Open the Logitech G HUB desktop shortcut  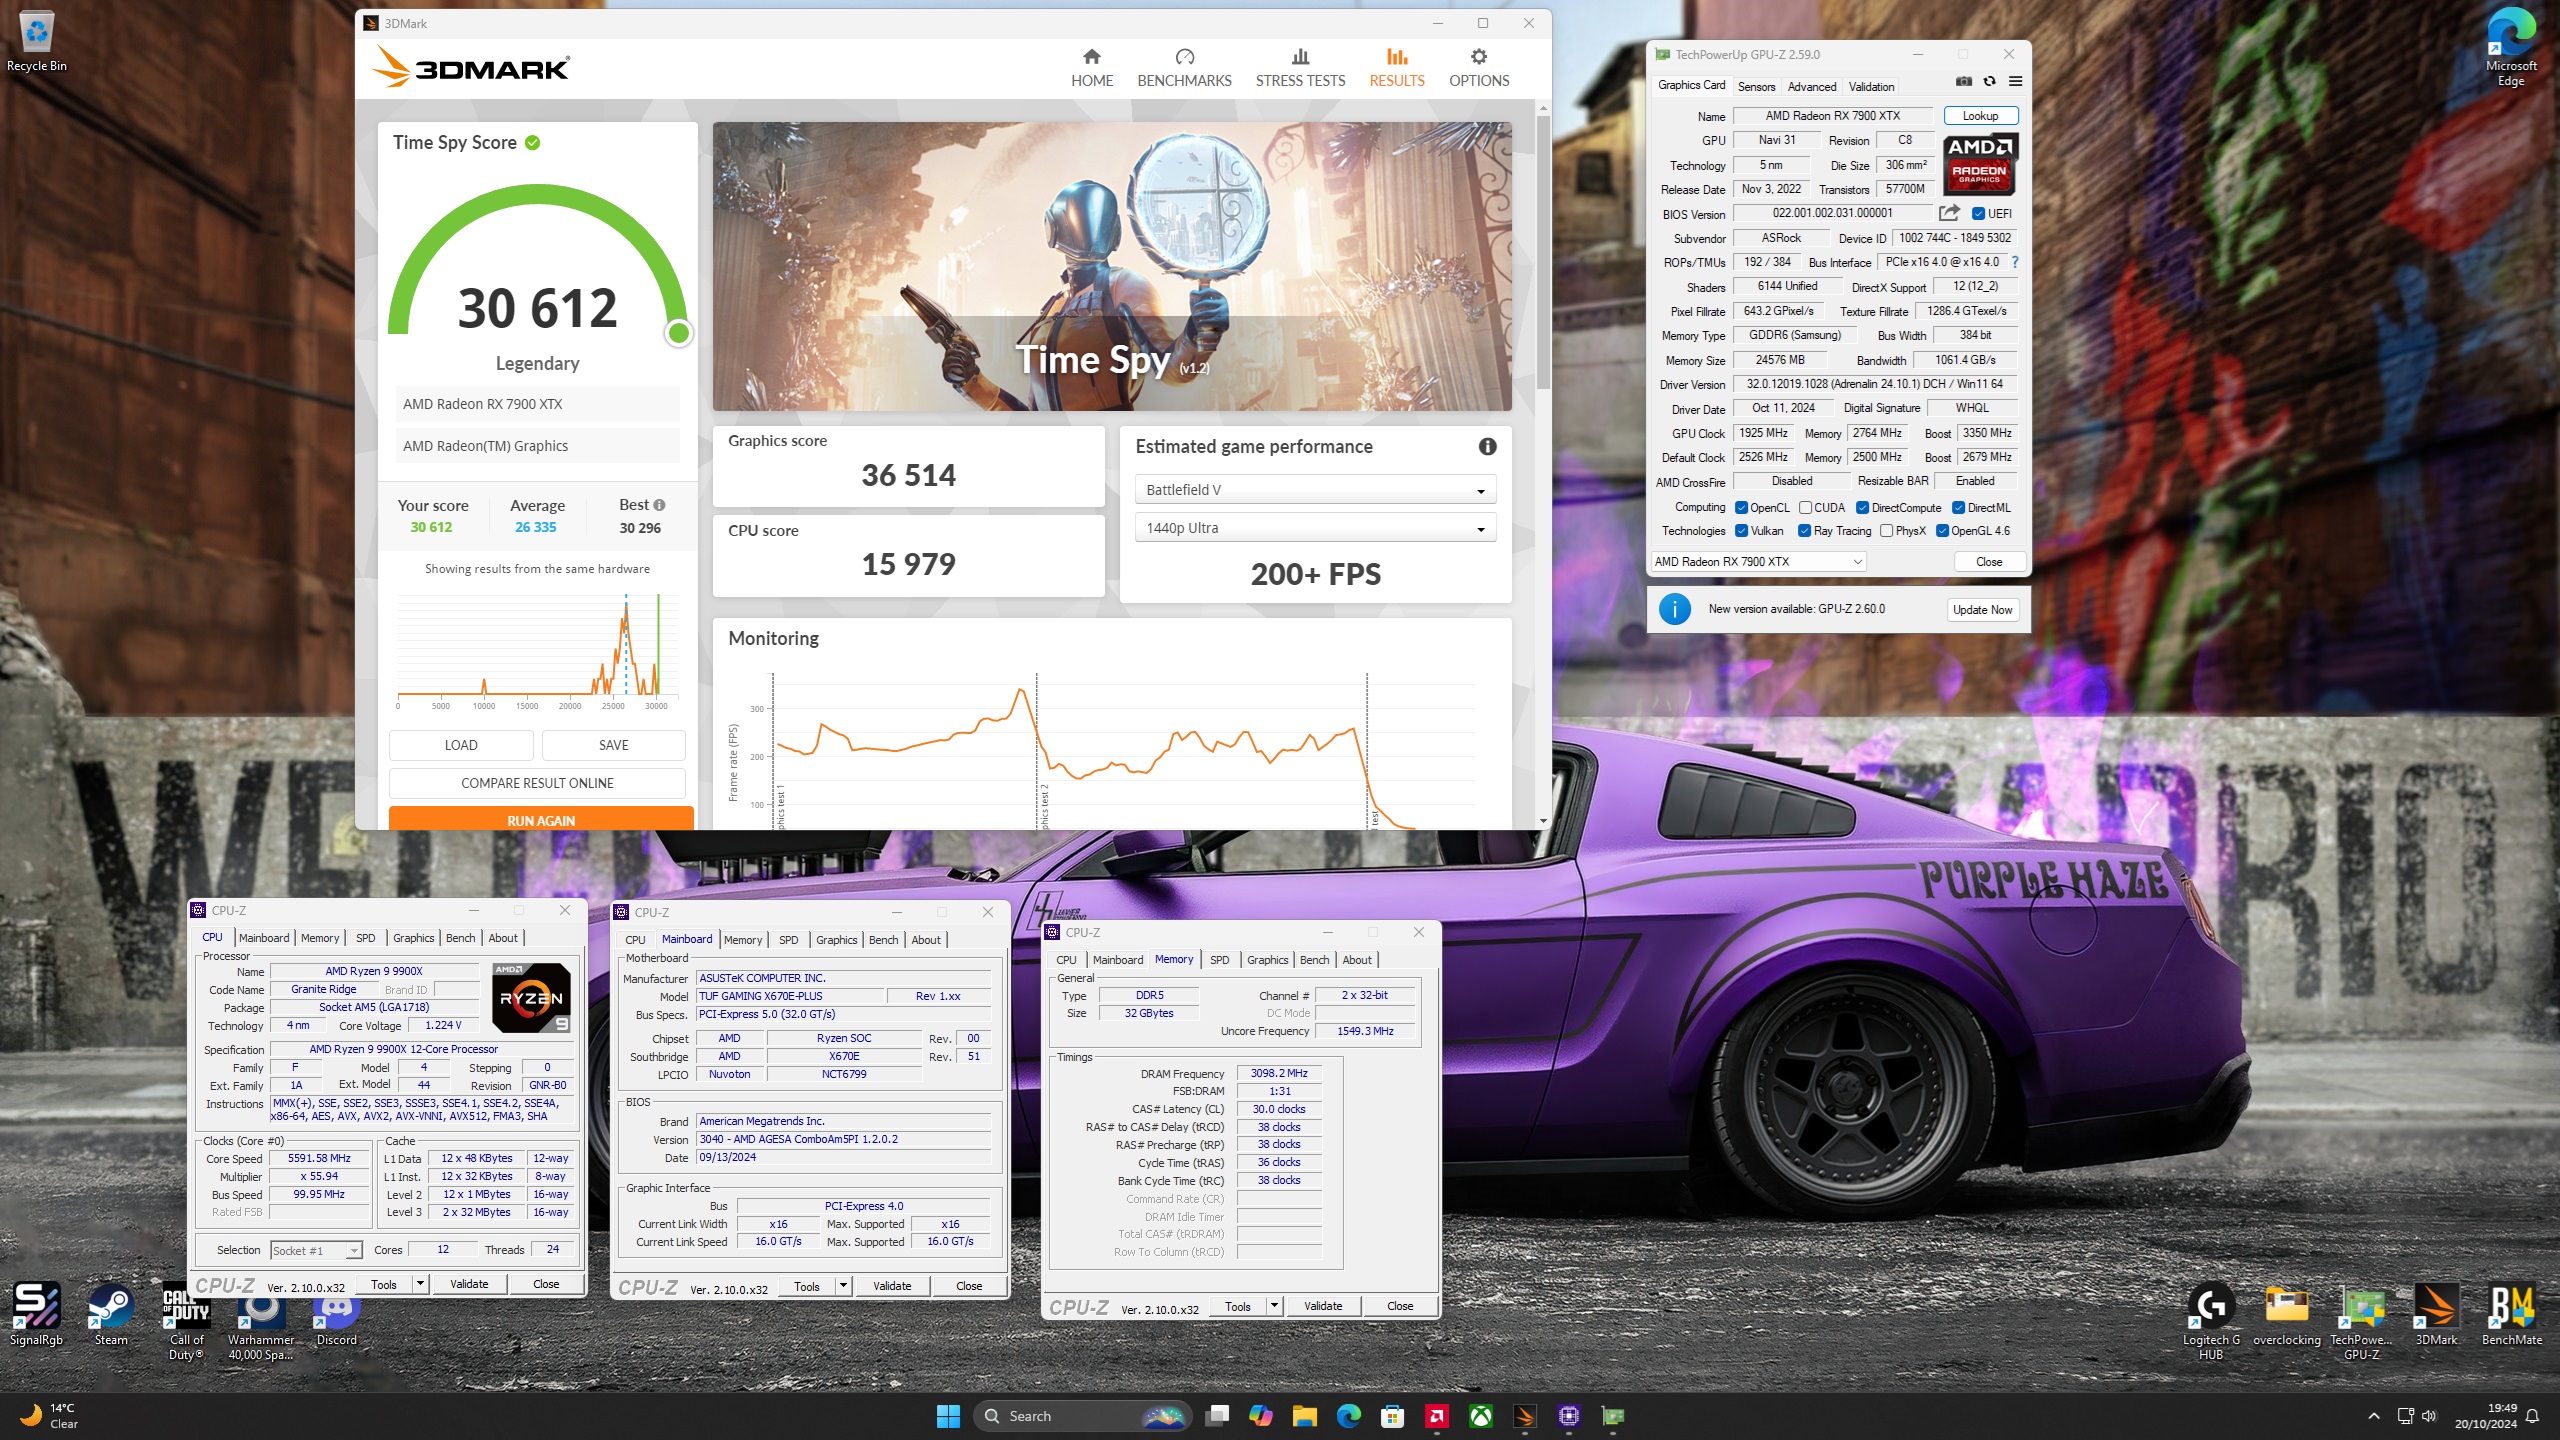(x=2210, y=1321)
